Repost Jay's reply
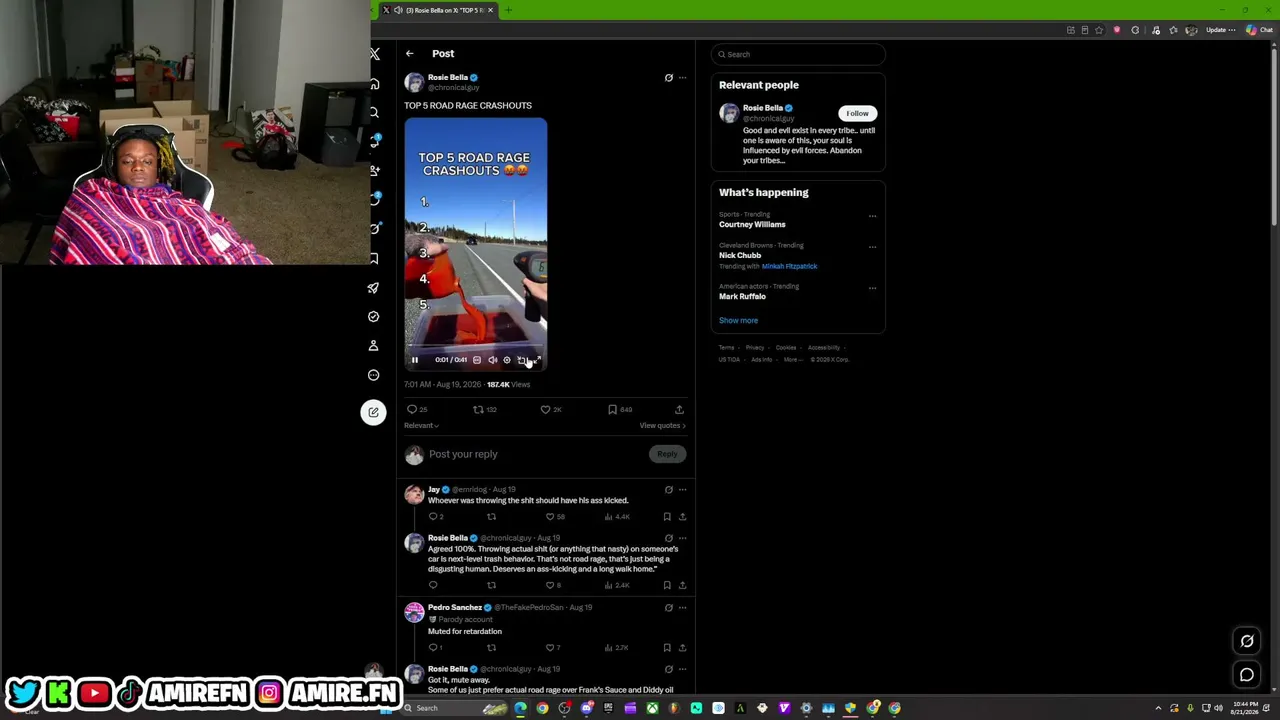This screenshot has width=1280, height=720. coord(491,517)
